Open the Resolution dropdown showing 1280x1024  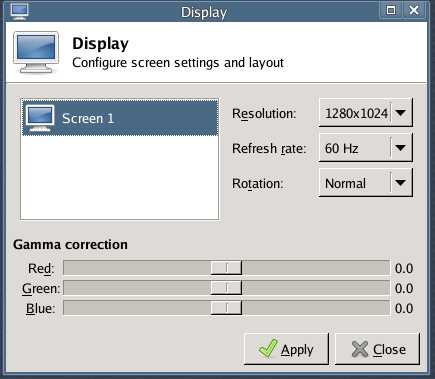click(366, 113)
